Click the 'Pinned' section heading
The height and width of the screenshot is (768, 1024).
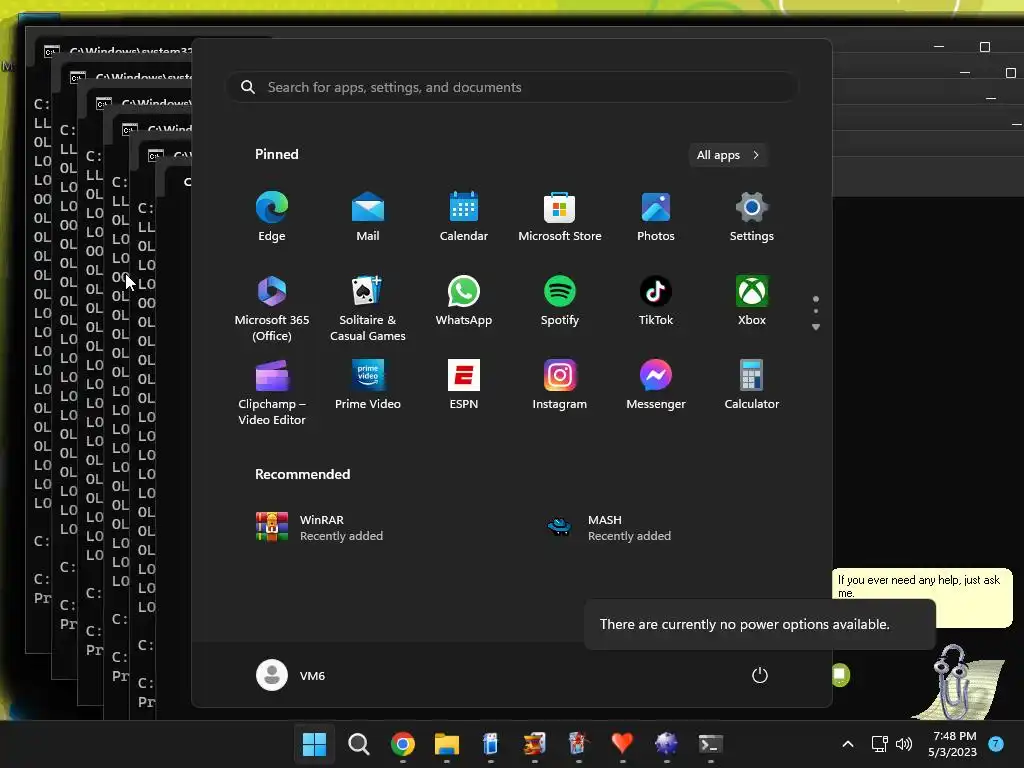[277, 154]
